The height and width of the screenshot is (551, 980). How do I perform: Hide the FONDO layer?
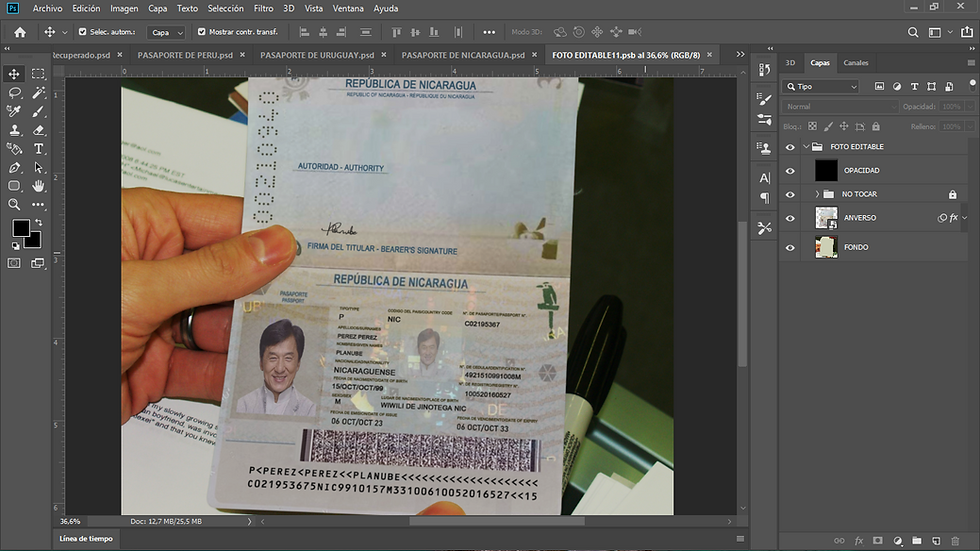[x=790, y=247]
